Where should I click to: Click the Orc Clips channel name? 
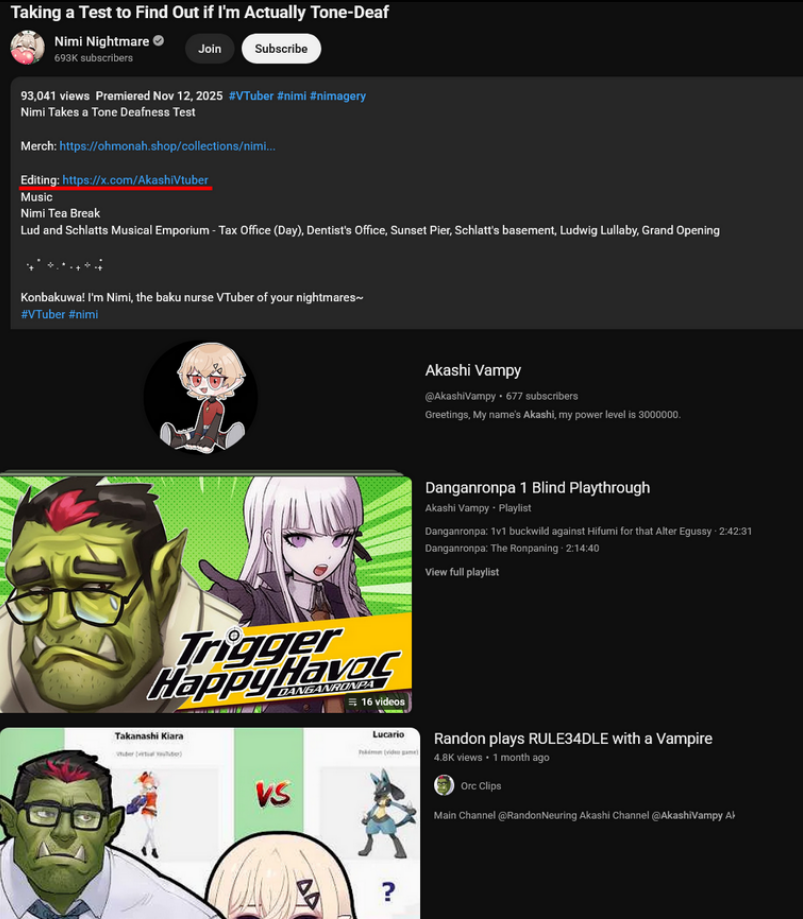(x=481, y=786)
